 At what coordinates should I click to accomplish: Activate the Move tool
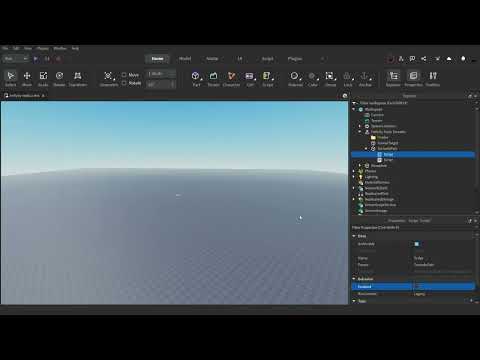pos(27,79)
